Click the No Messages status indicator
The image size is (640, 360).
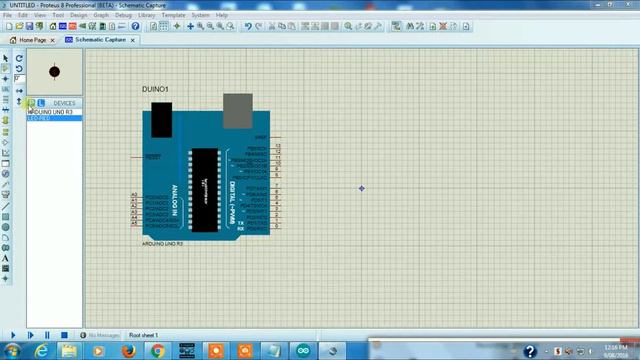point(100,335)
